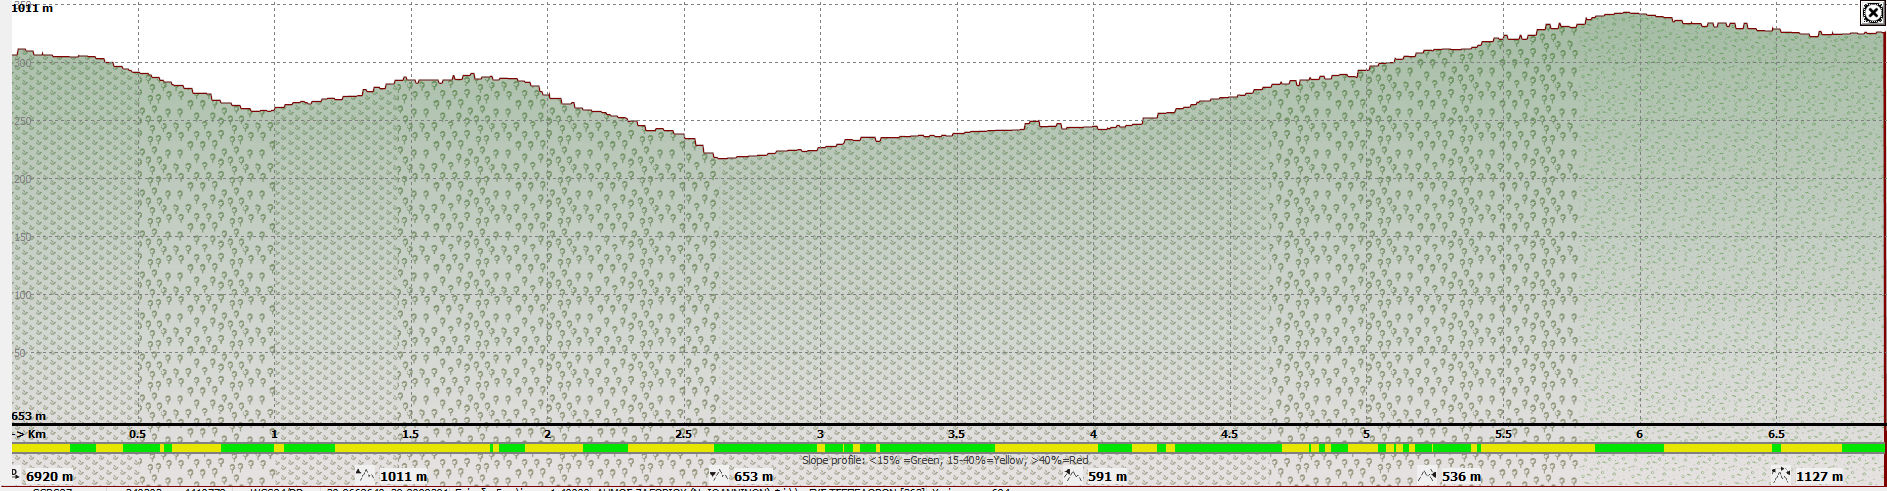Image resolution: width=1887 pixels, height=491 pixels.
Task: Click the 6 km mark on distance axis
Action: click(x=1639, y=434)
